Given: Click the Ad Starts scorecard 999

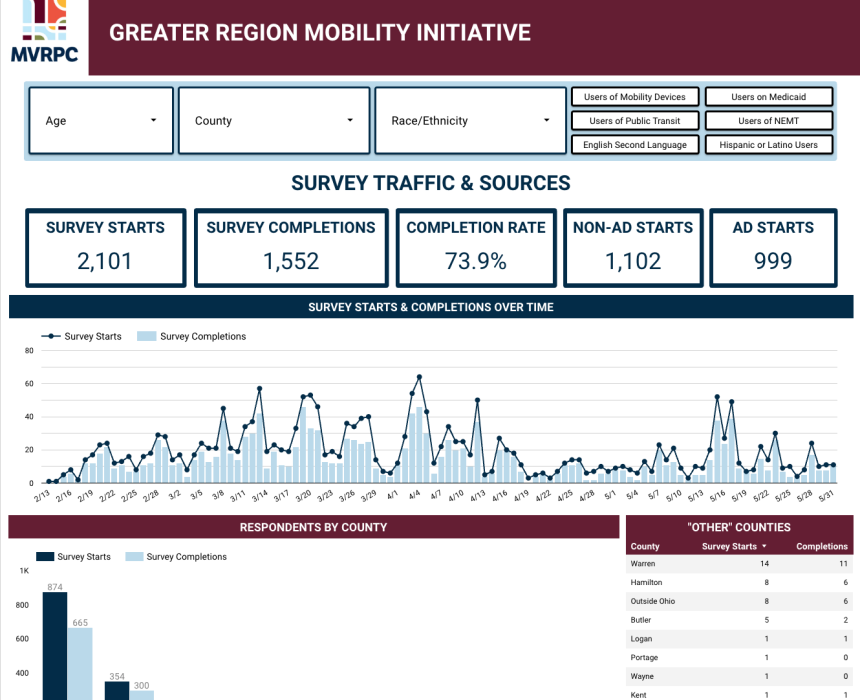Looking at the screenshot, I should point(773,248).
